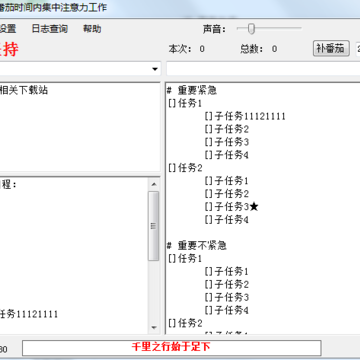Image resolution: width=360 pixels, height=360 pixels.
Task: Click '任务11121111' text in left lower panel
Action: click(29, 314)
